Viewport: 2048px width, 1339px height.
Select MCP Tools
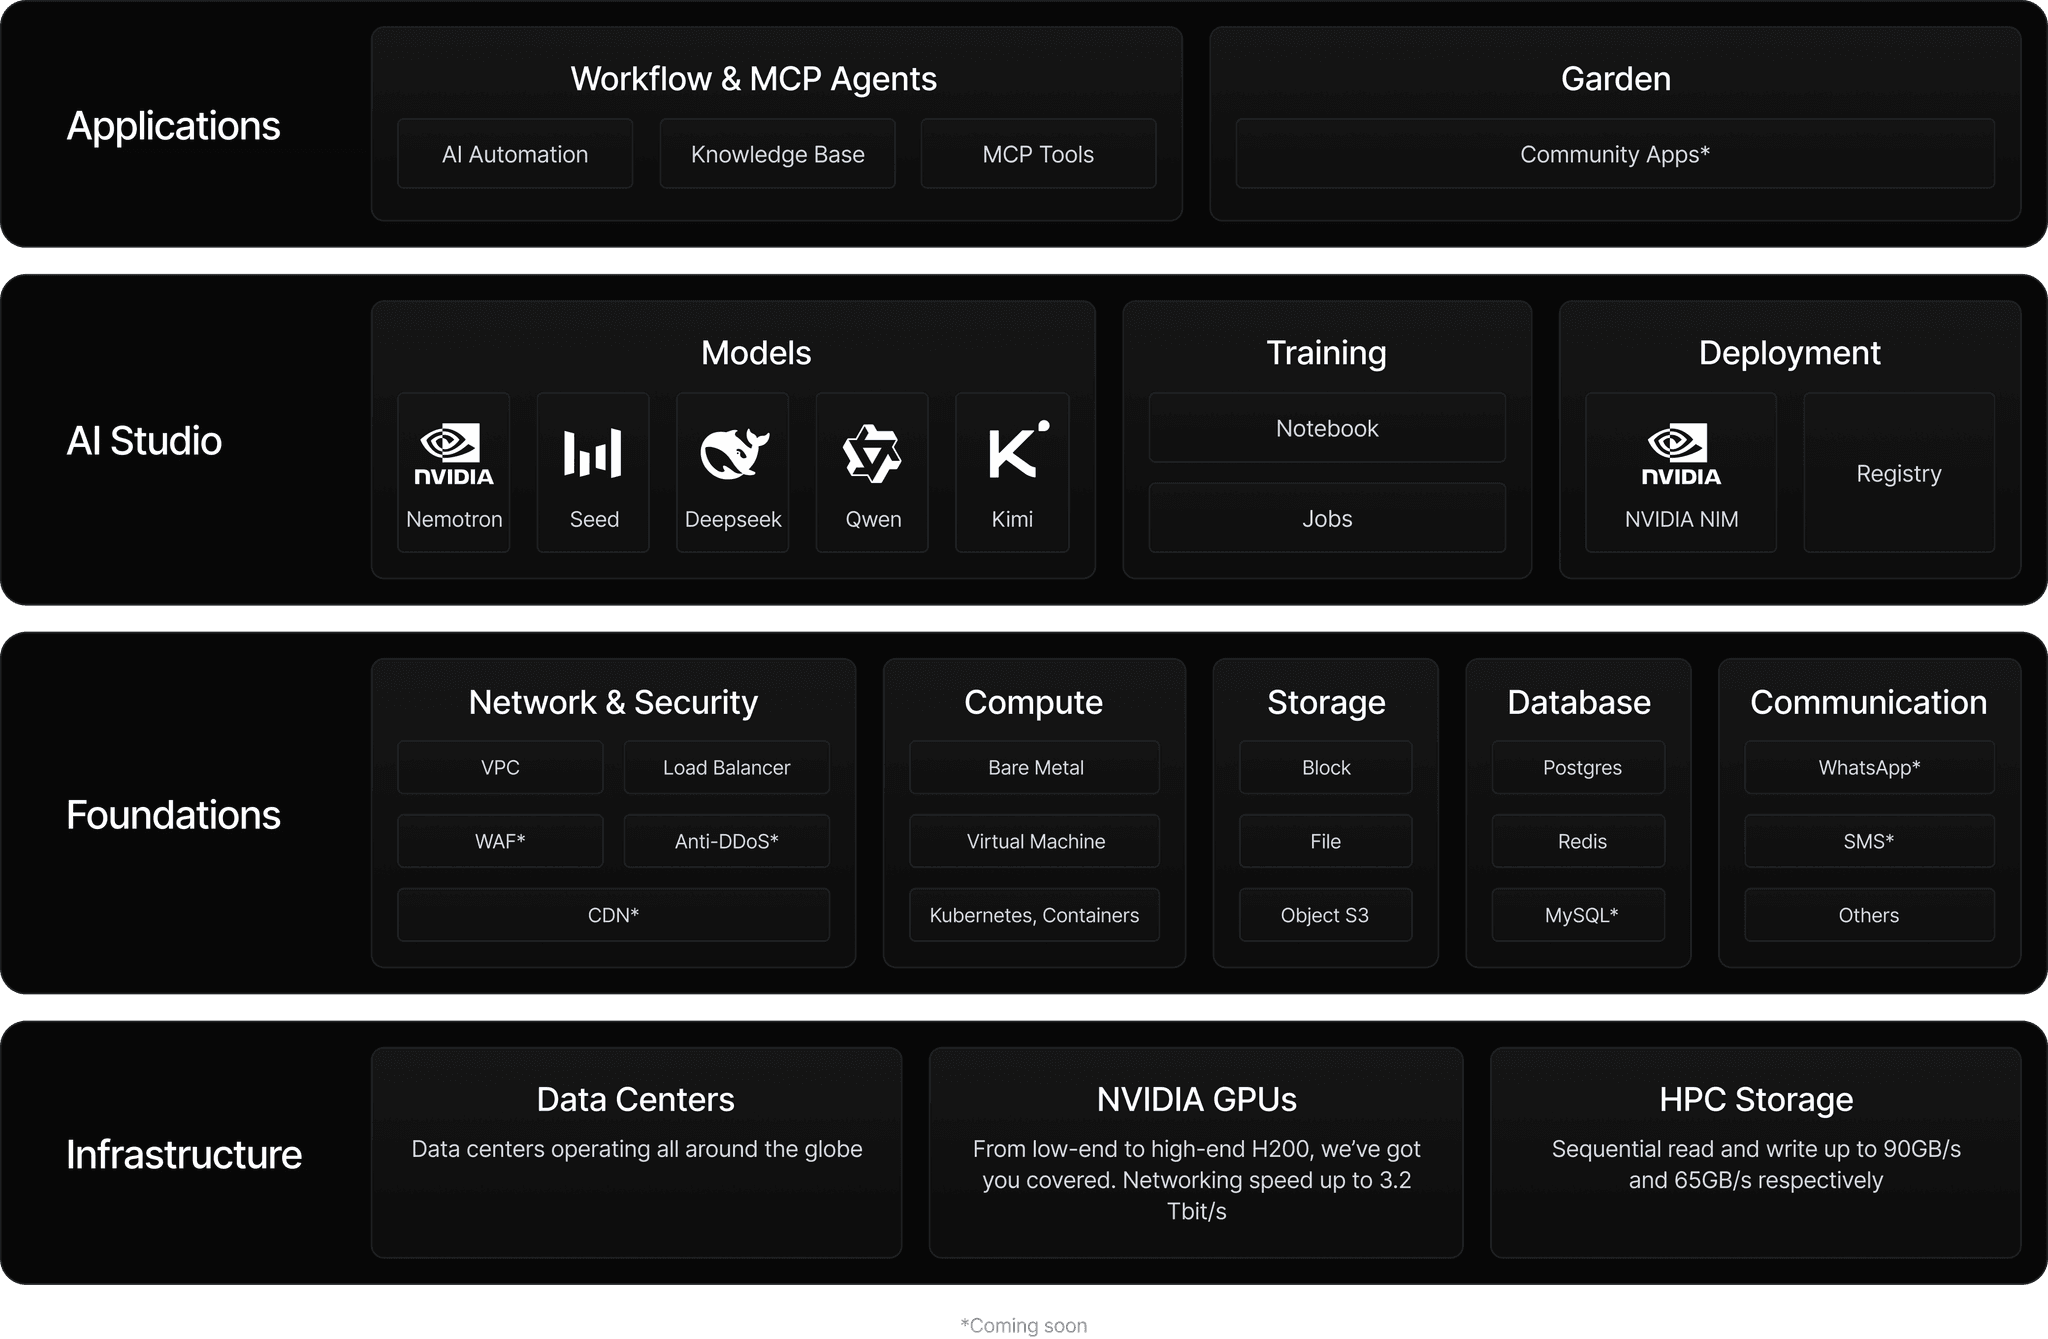coord(1037,153)
